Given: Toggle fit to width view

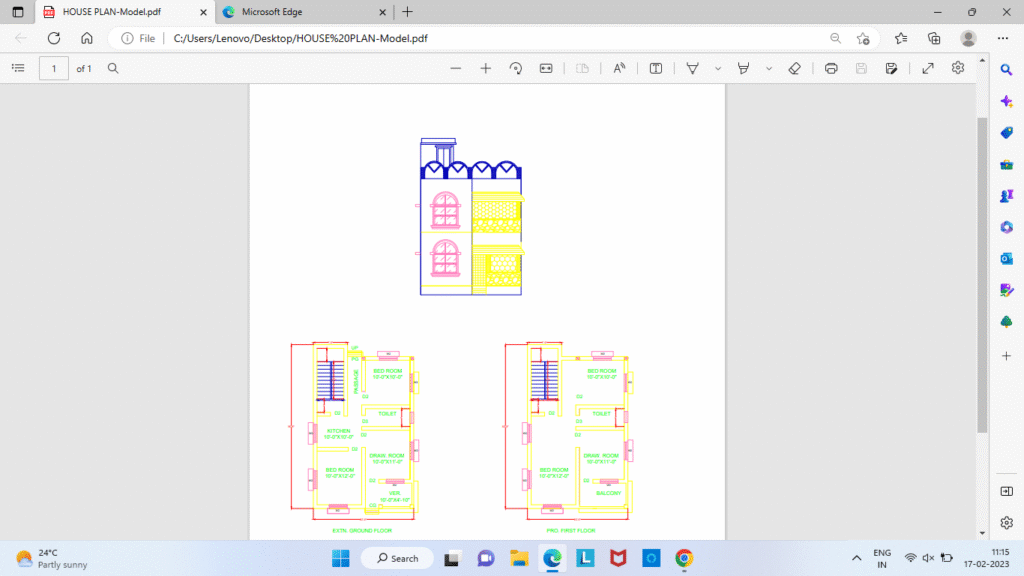Looking at the screenshot, I should 546,68.
